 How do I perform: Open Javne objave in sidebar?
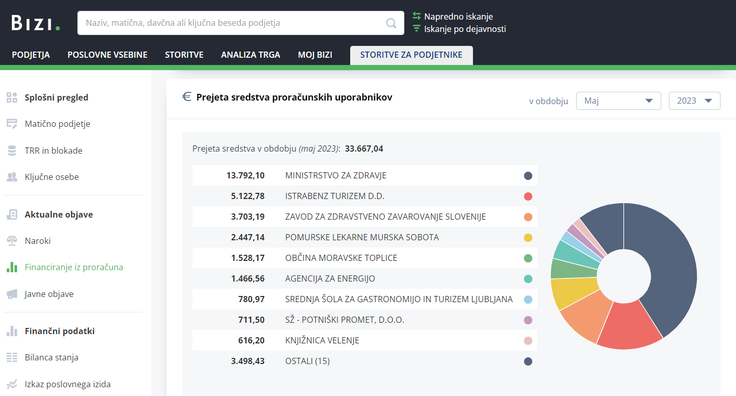coord(49,294)
